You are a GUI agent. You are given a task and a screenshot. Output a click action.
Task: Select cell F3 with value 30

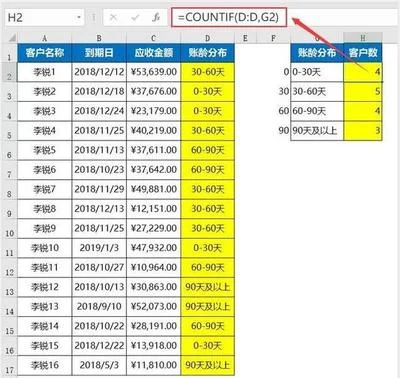[x=273, y=92]
